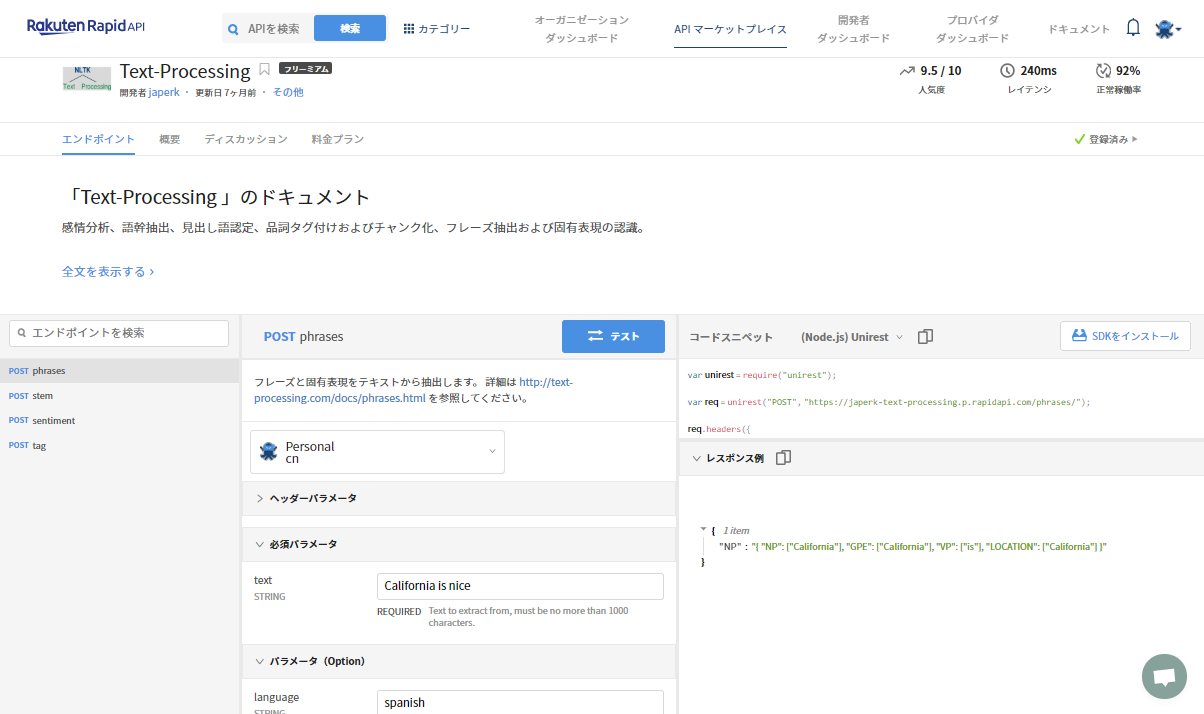Collapse the JSON response root node
The height and width of the screenshot is (714, 1204).
[703, 529]
